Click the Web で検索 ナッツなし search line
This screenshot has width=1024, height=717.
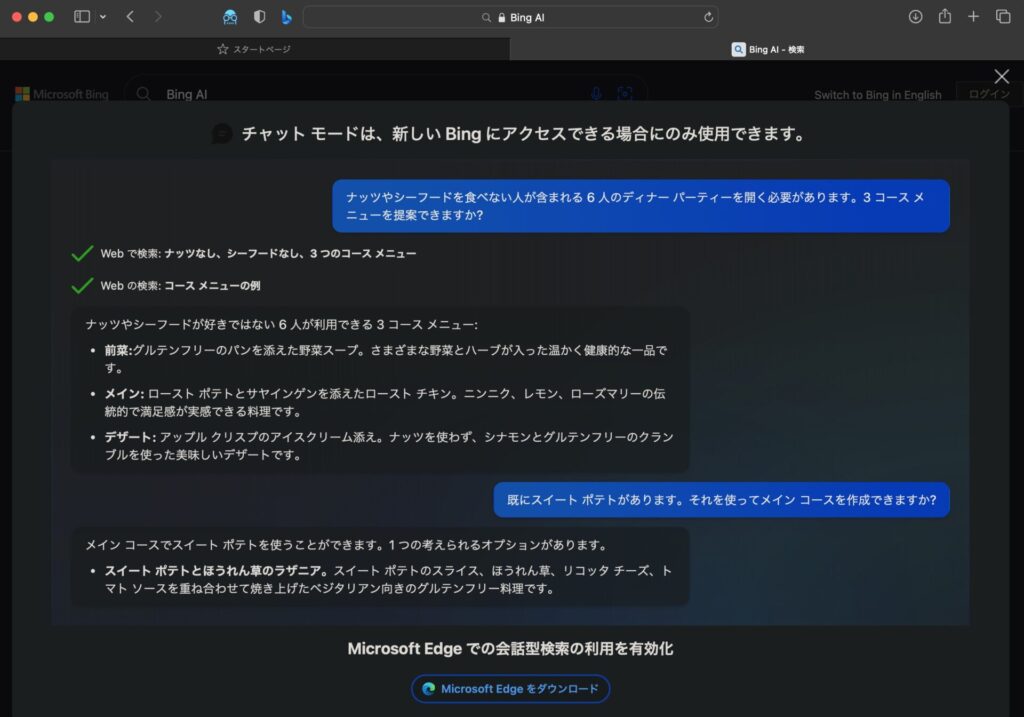click(258, 253)
